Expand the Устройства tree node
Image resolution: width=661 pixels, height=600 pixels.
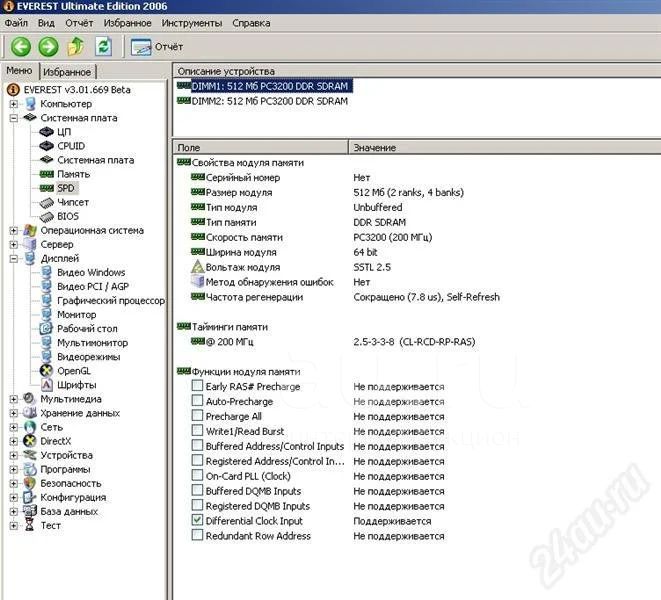(13, 455)
